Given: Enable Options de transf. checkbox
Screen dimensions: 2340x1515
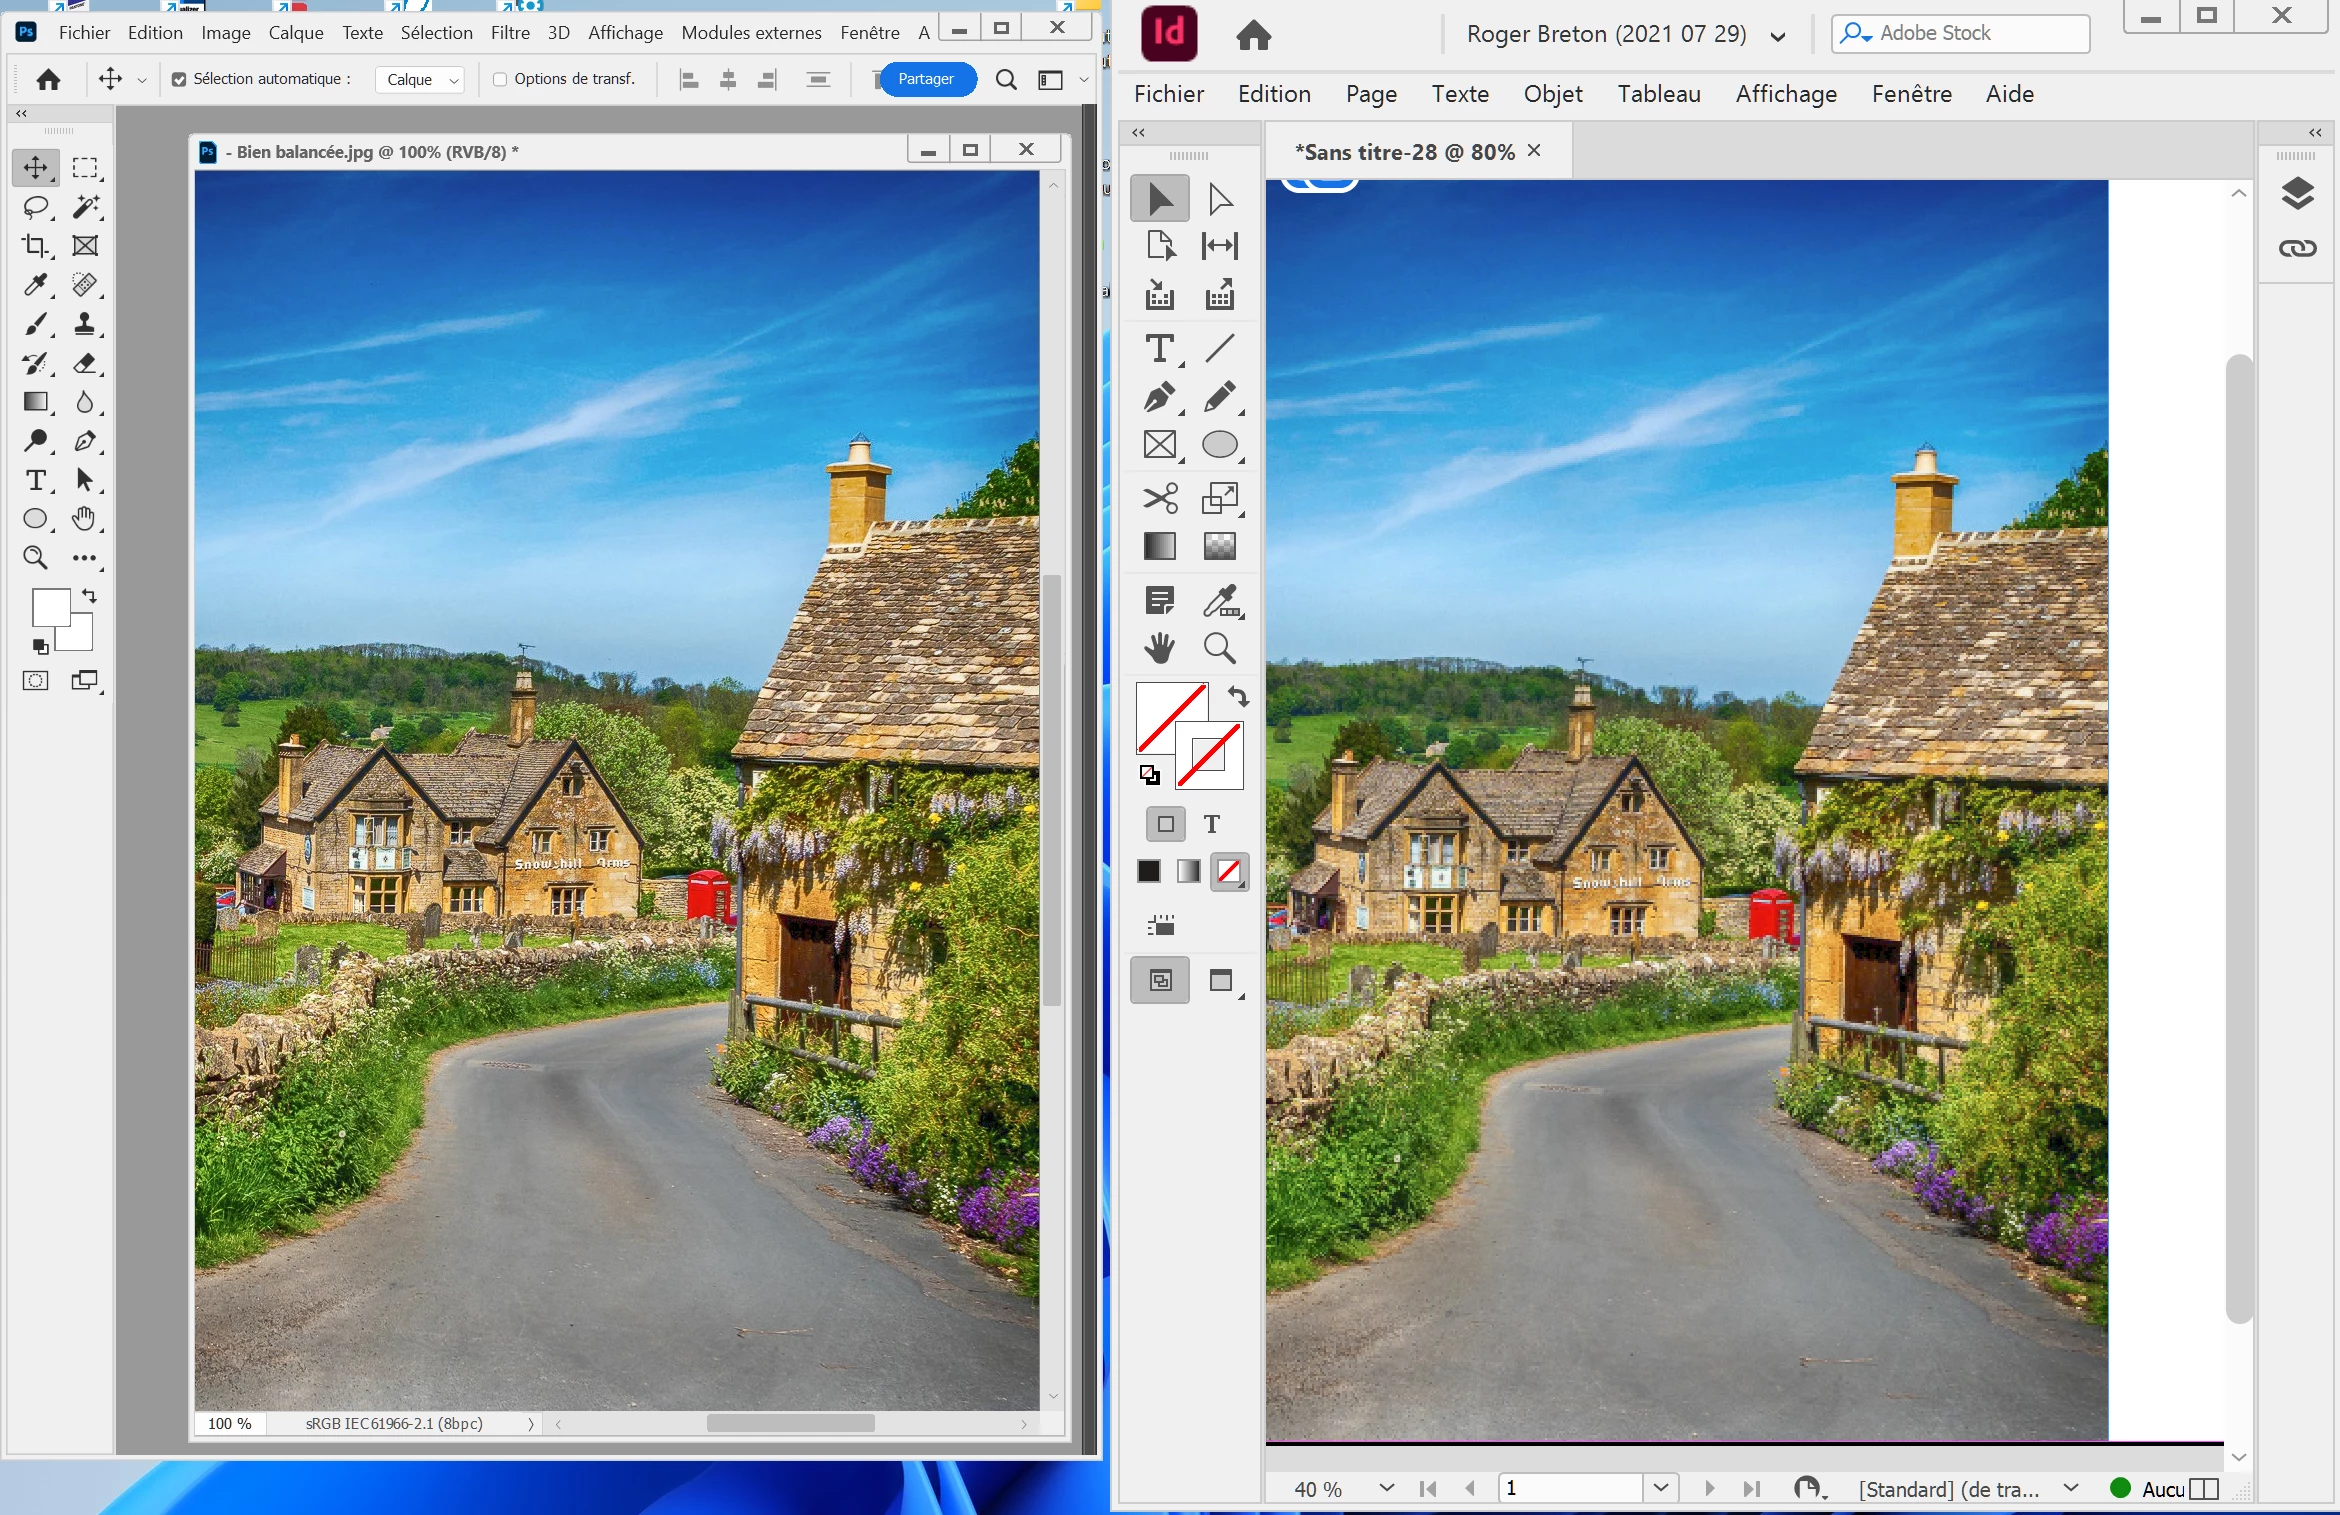Looking at the screenshot, I should pos(500,79).
